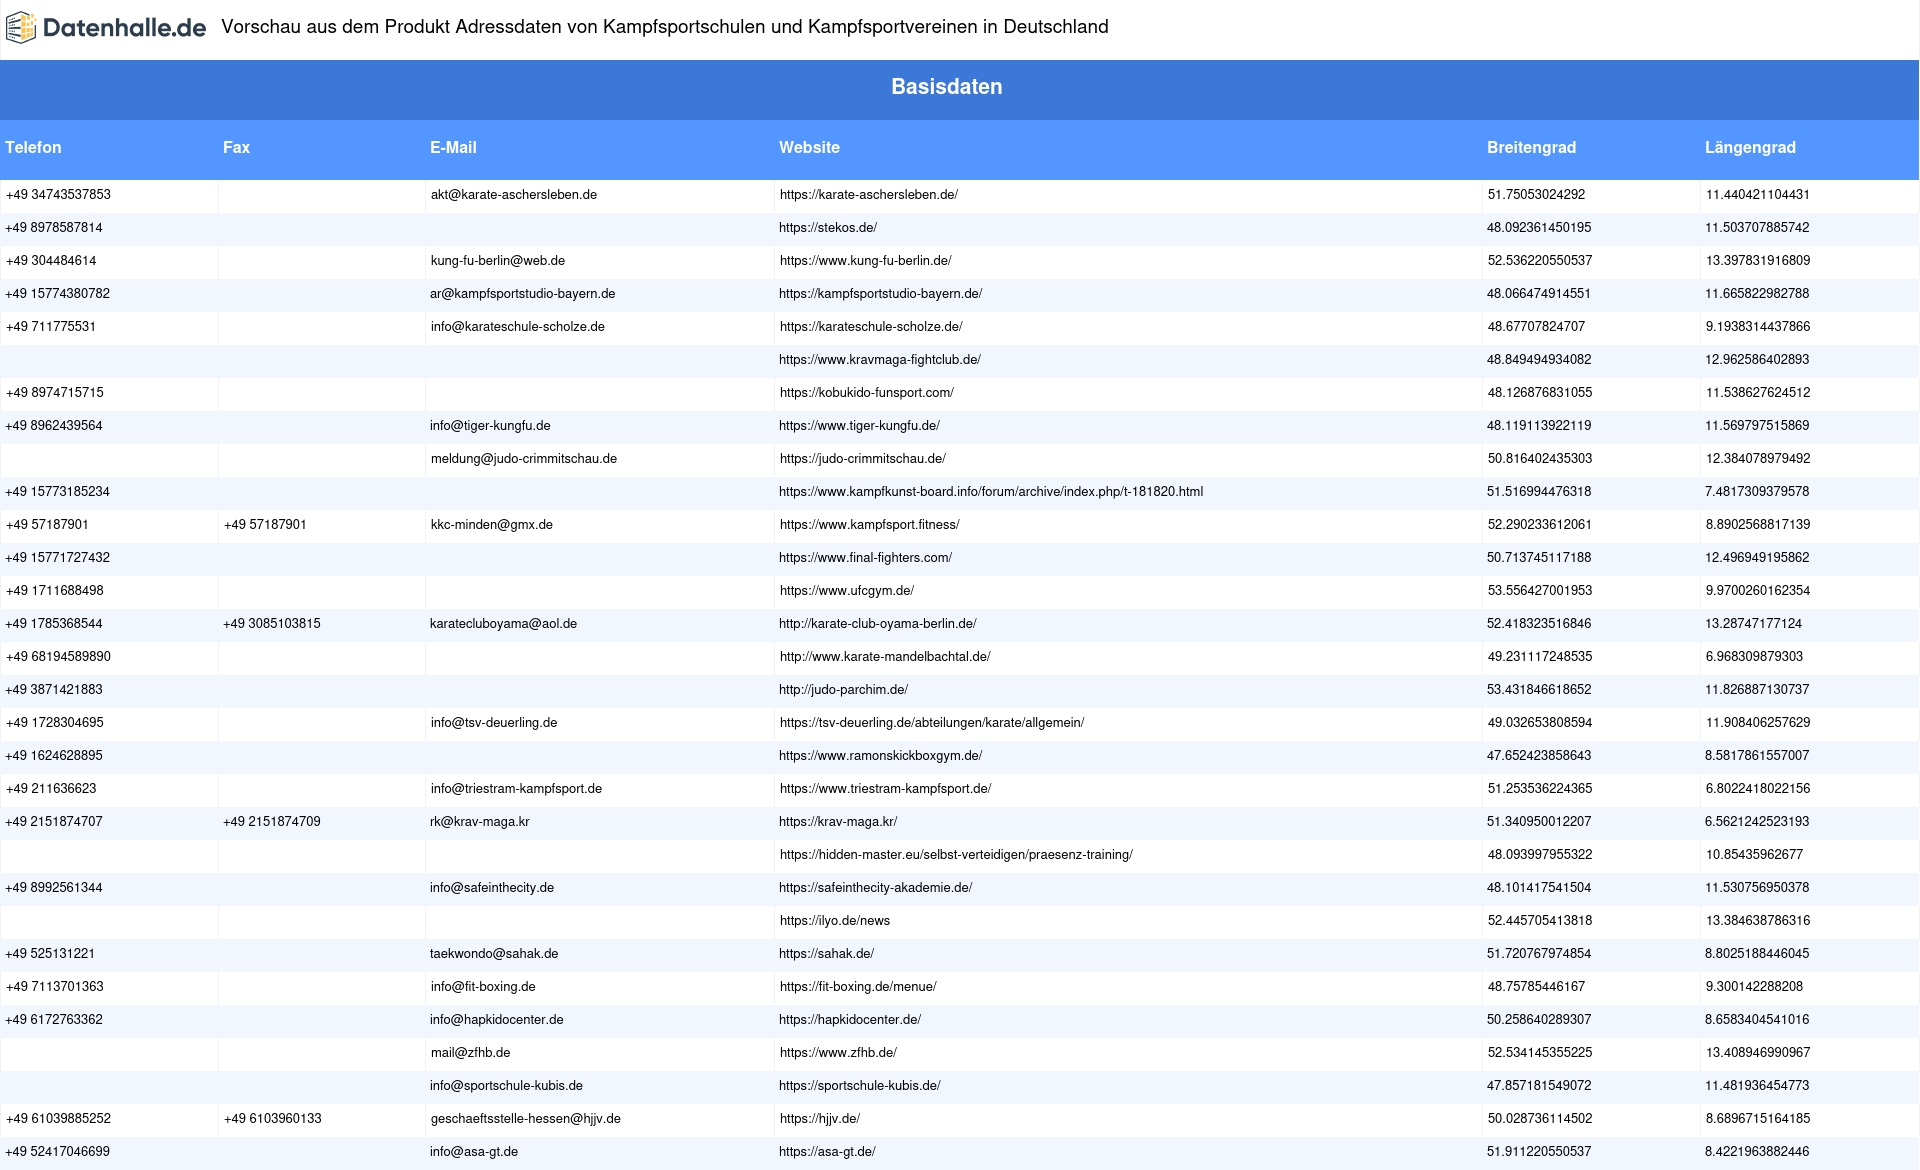Select email geschaeftsstelle-hessen@hjjv.de
This screenshot has height=1170, width=1920.
click(x=526, y=1119)
